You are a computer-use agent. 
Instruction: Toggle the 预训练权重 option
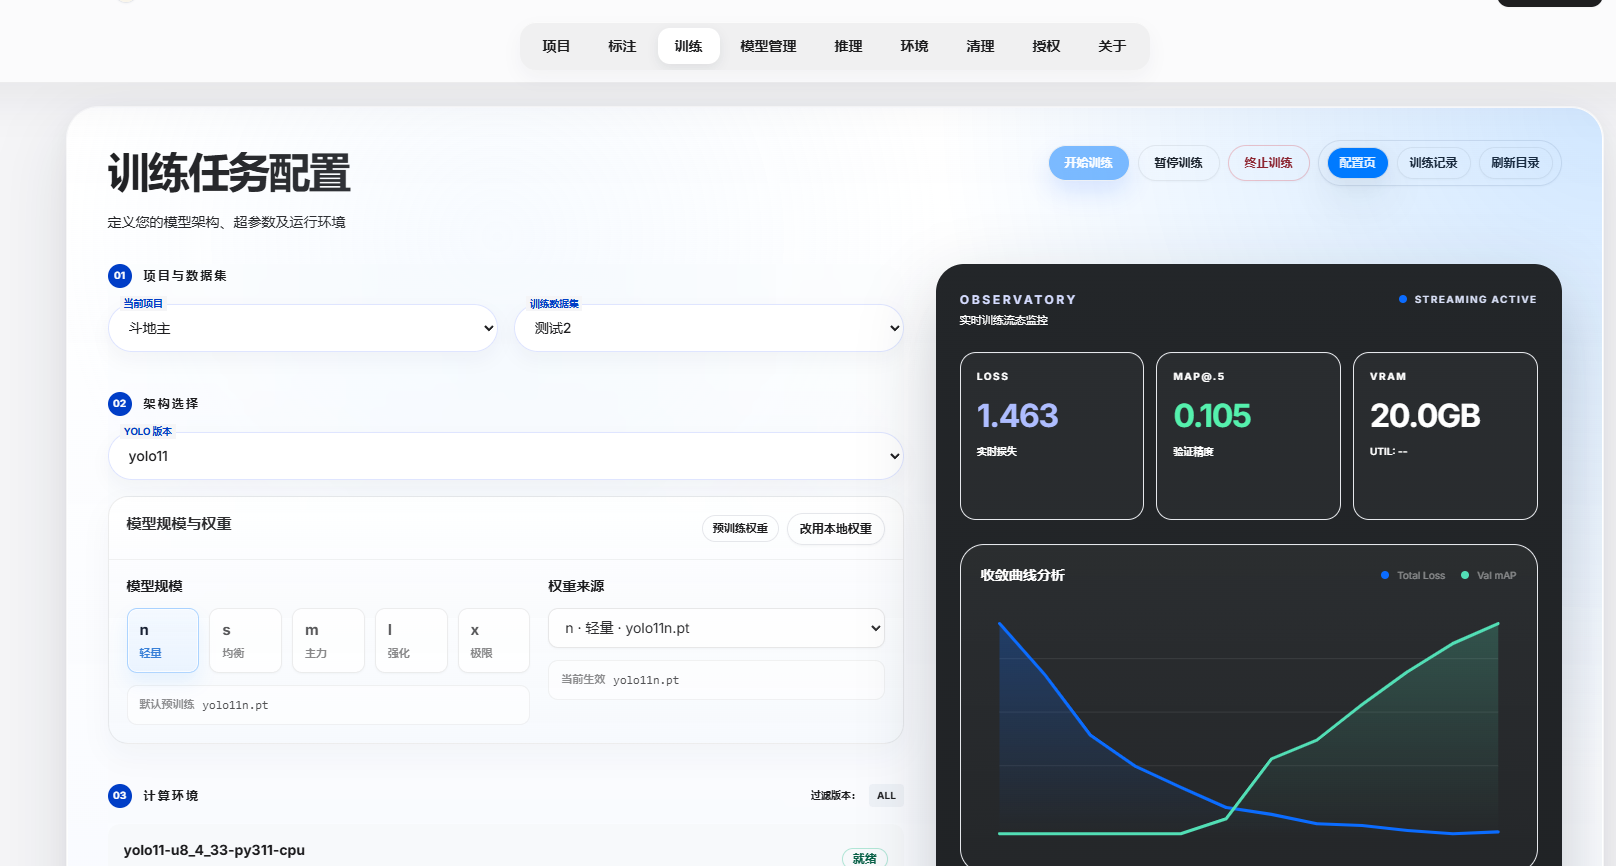coord(740,528)
